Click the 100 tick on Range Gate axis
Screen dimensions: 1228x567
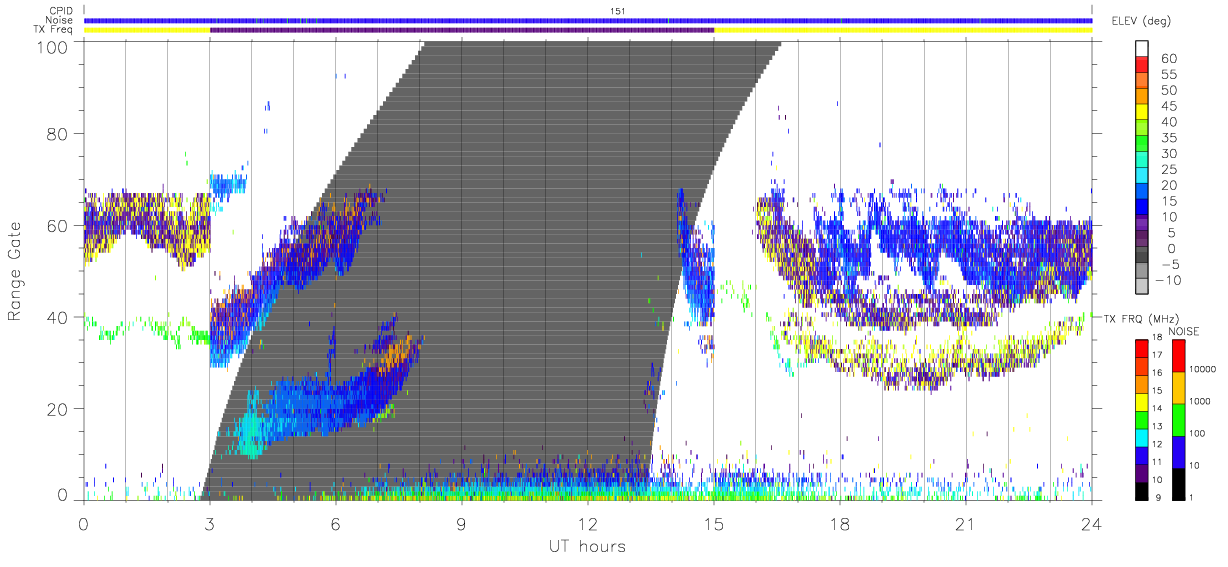pos(54,47)
